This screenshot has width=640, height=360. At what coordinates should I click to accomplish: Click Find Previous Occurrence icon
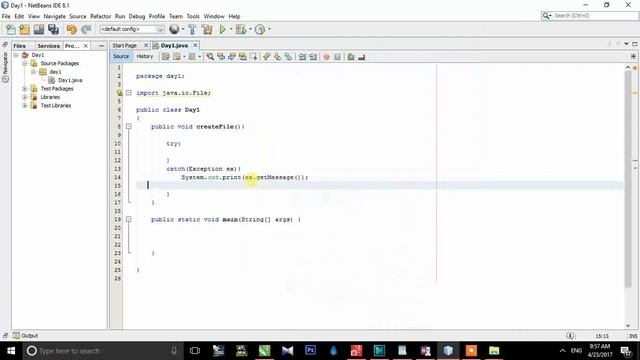pos(221,57)
